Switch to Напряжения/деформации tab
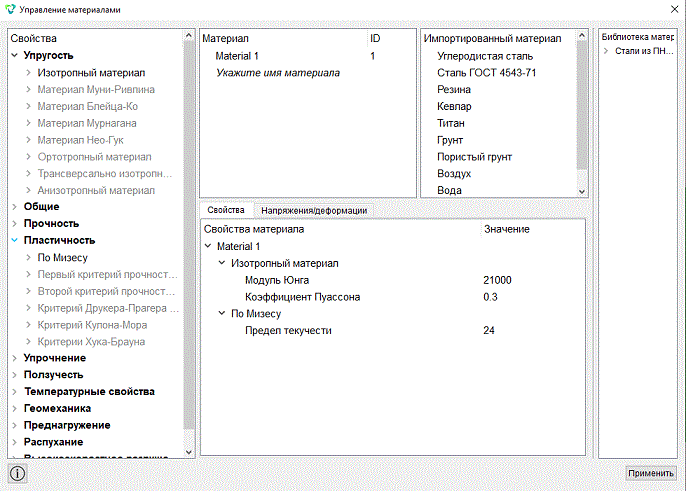686x491 pixels. [314, 210]
